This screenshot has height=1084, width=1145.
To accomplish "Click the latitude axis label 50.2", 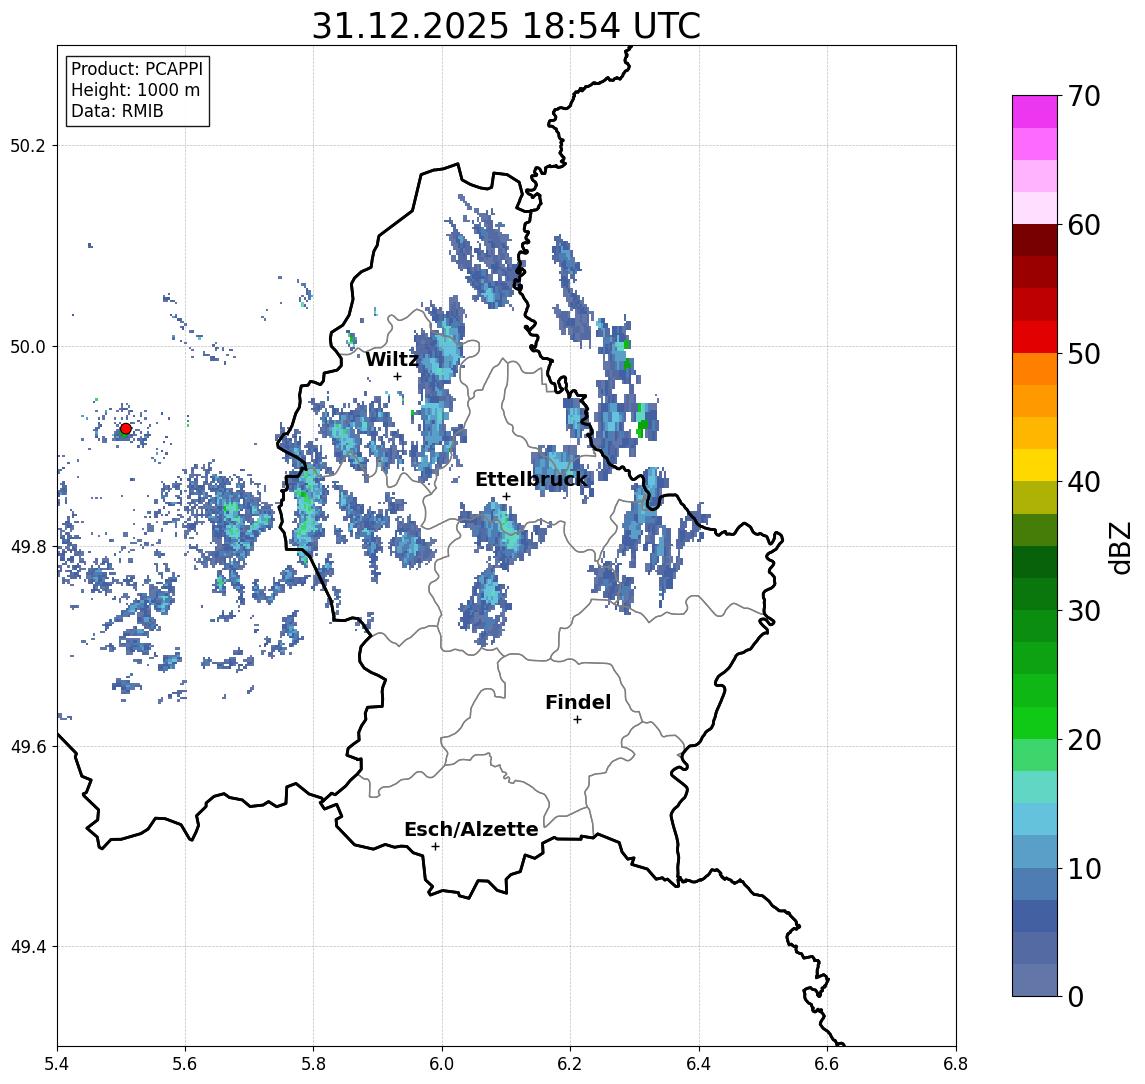I will [x=28, y=145].
